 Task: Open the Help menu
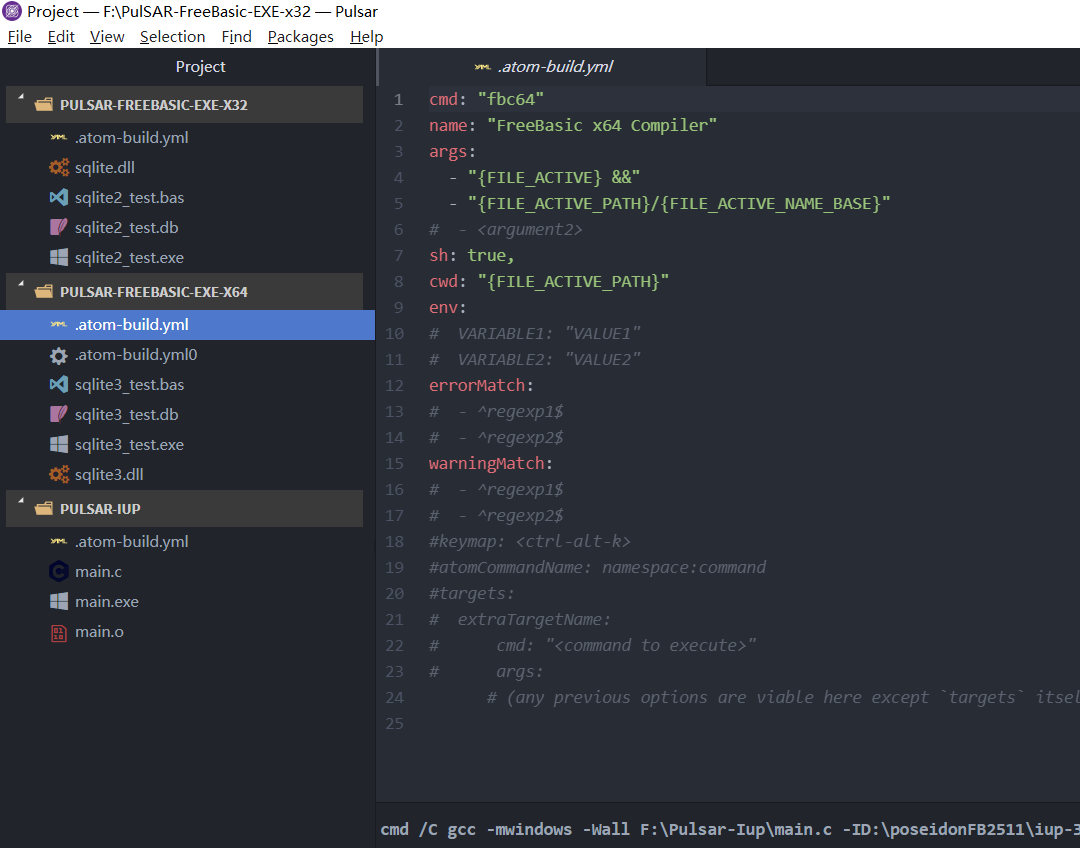pyautogui.click(x=366, y=37)
